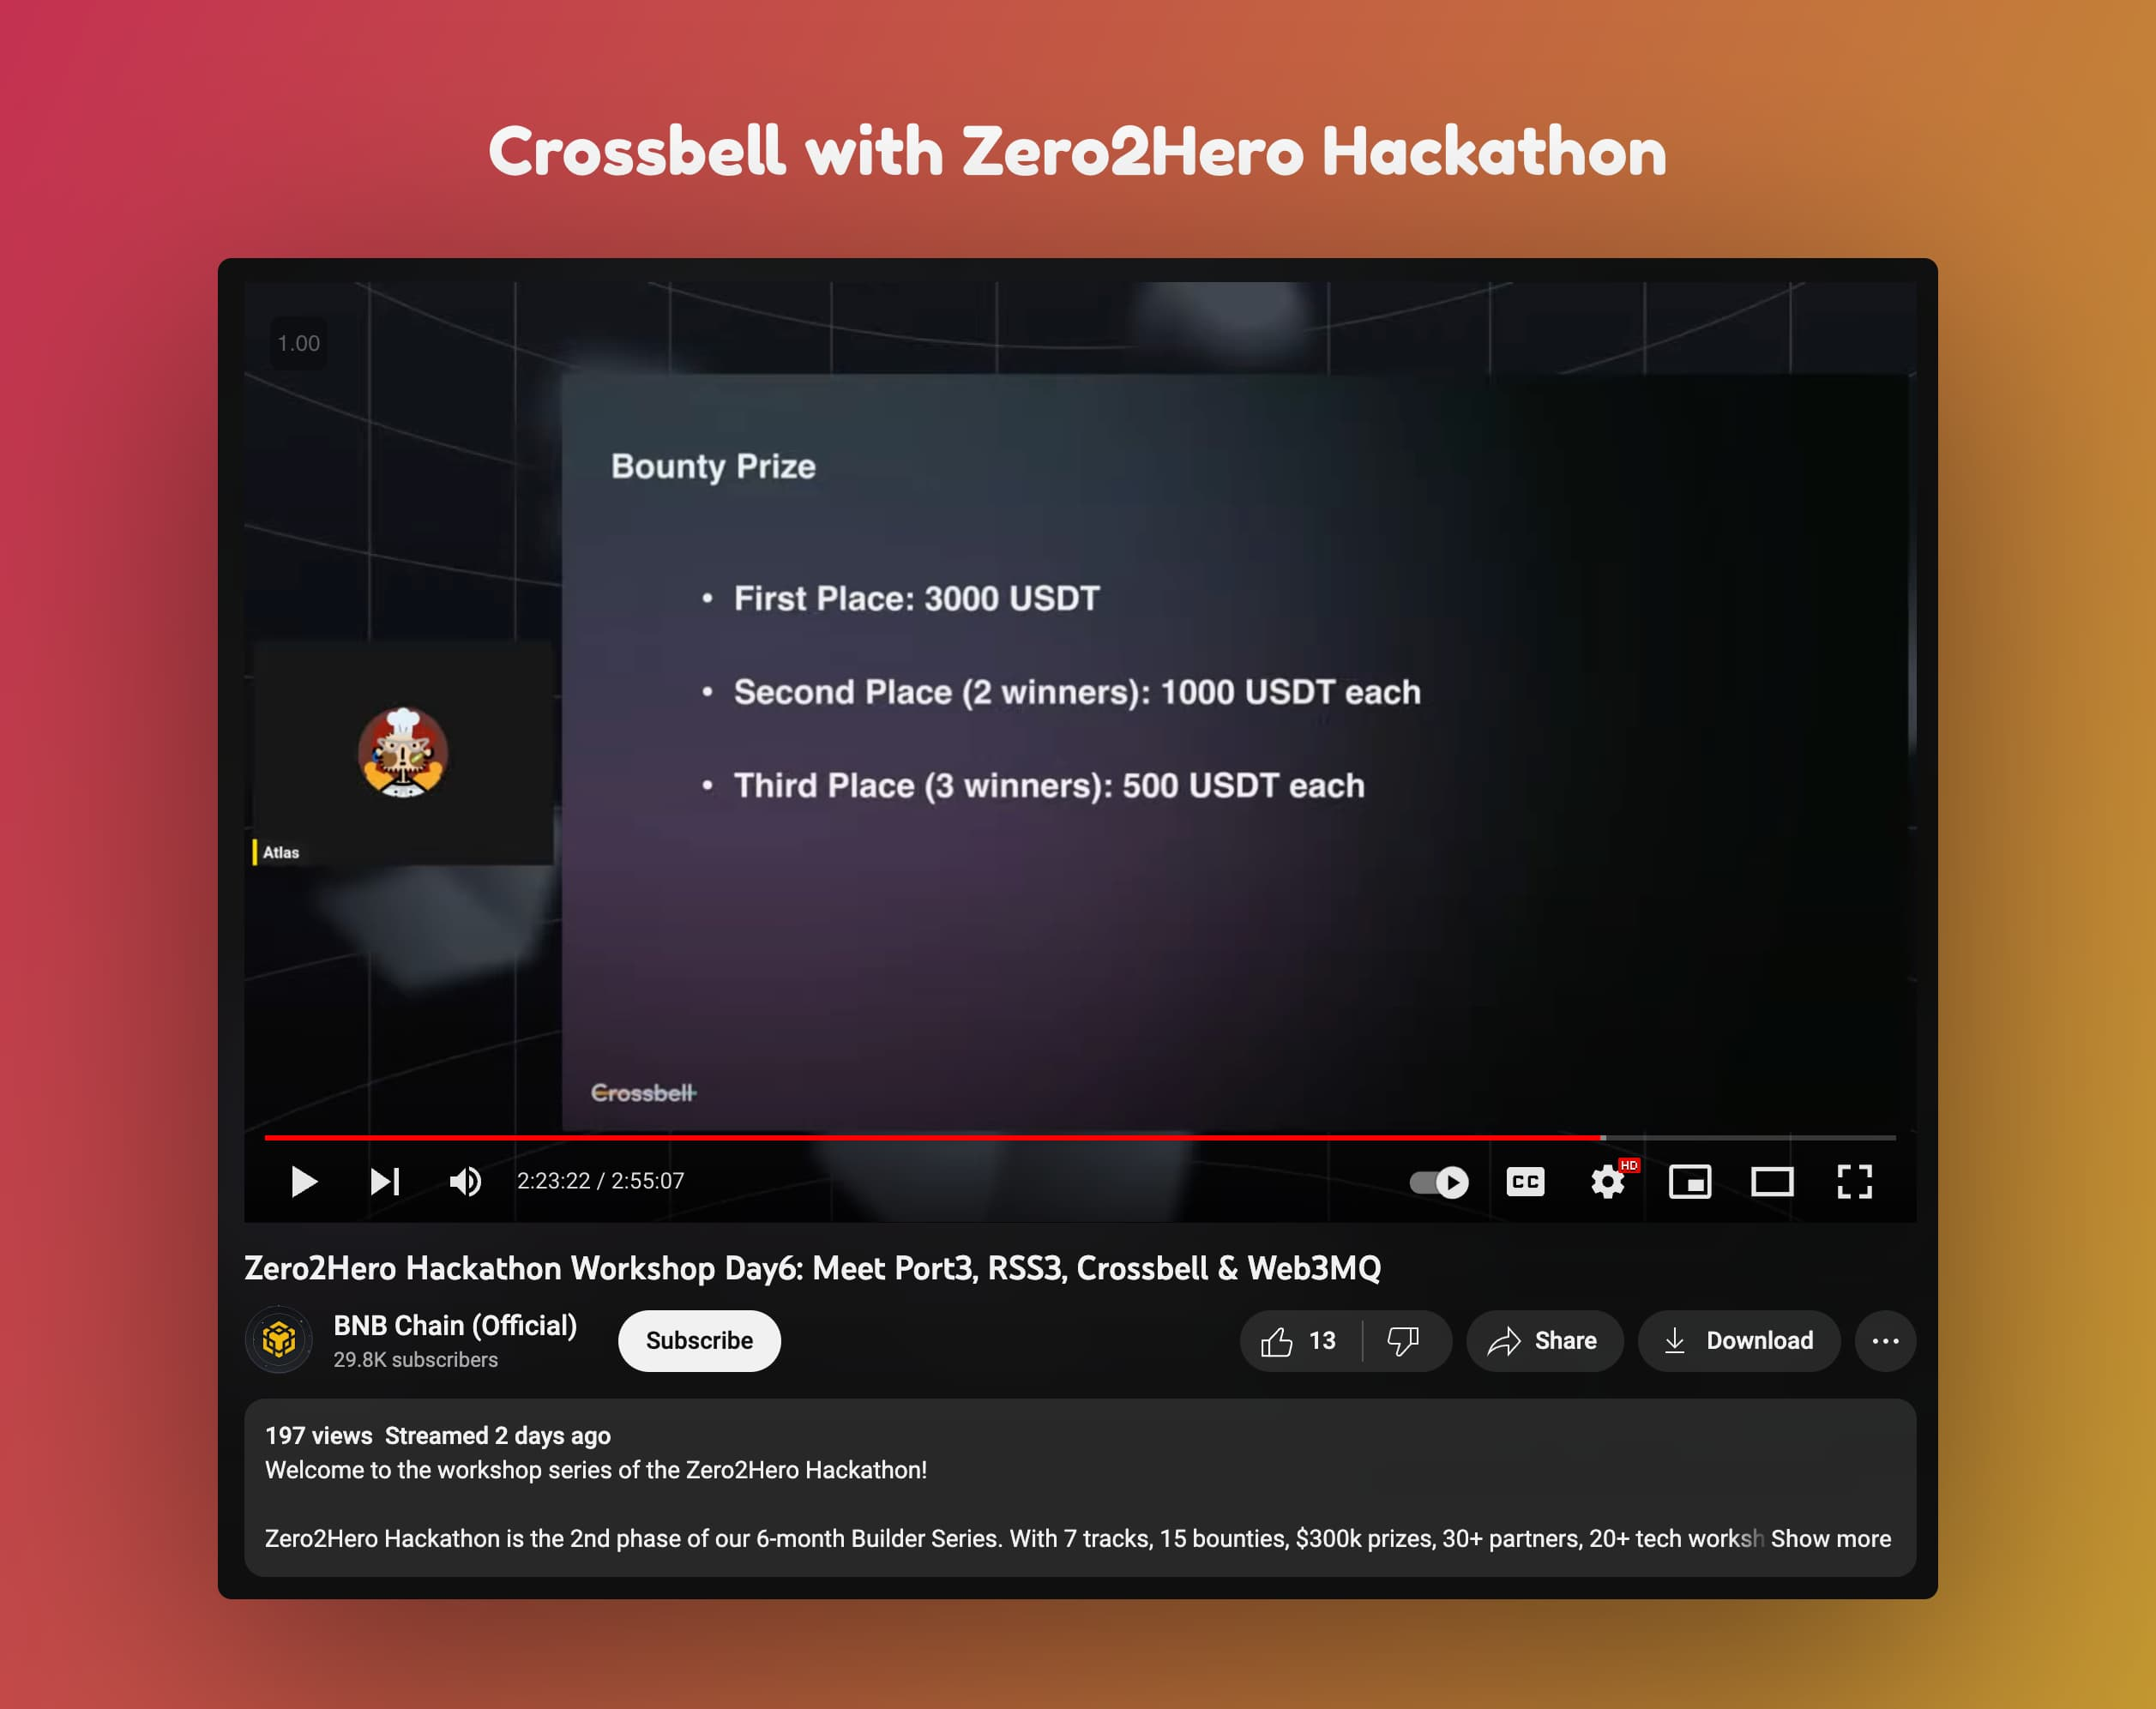Toggle closed captions CC button
The image size is (2156, 1709).
click(1522, 1182)
